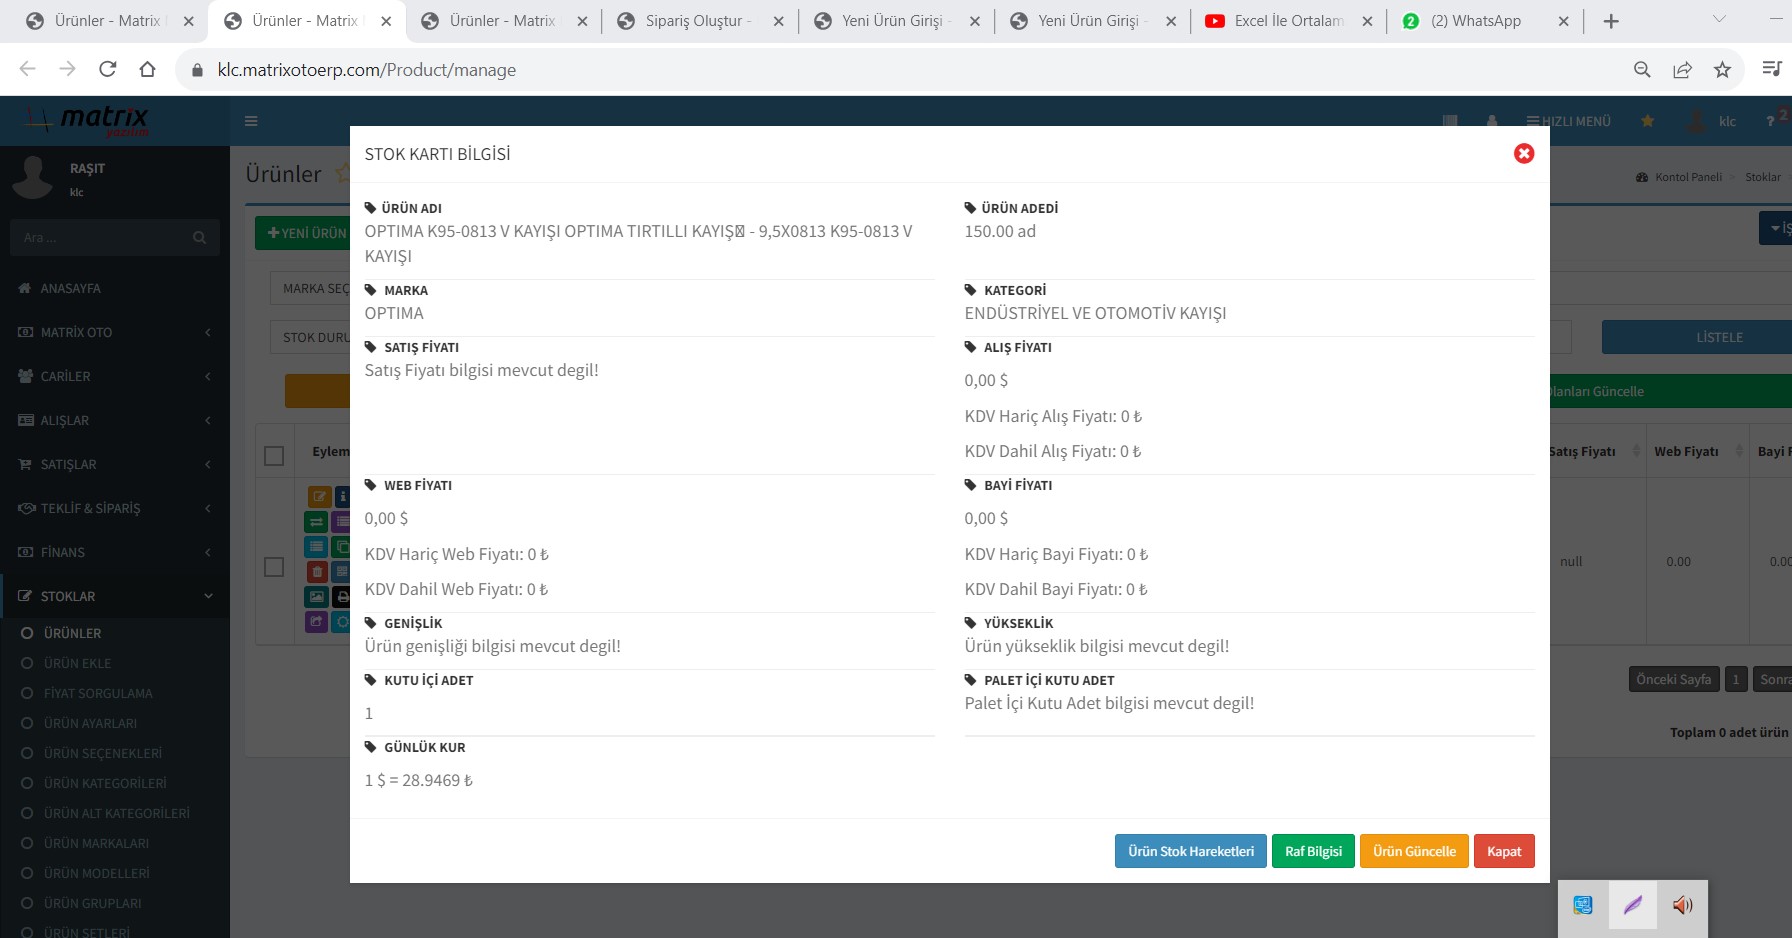Tick the product row checkbox

coord(274,567)
